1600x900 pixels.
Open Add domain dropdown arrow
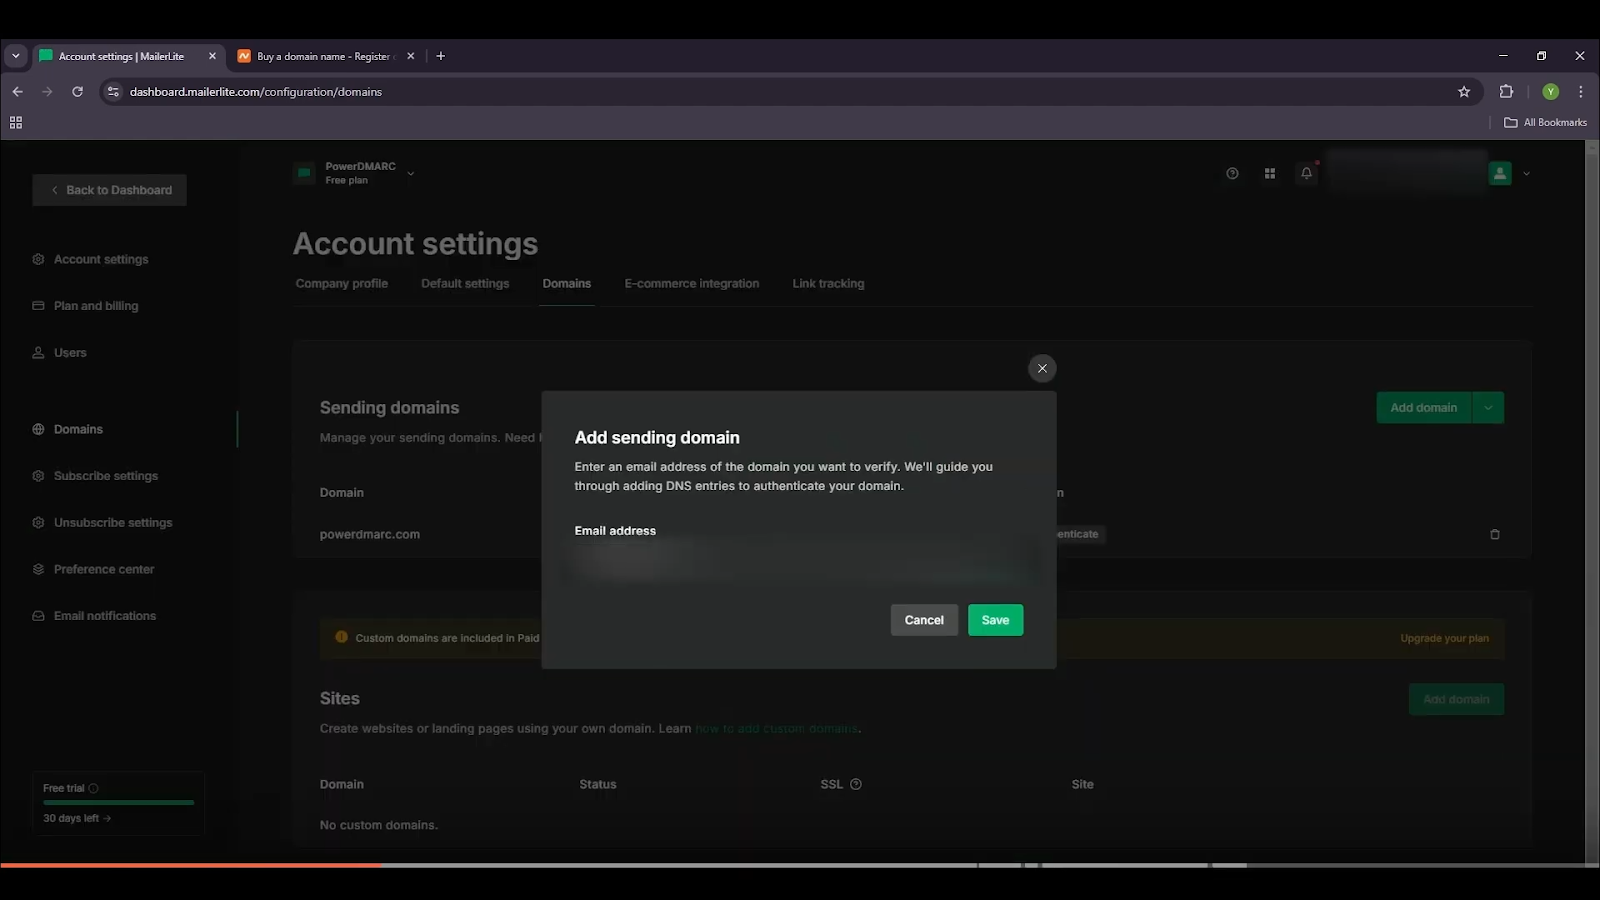click(x=1488, y=408)
